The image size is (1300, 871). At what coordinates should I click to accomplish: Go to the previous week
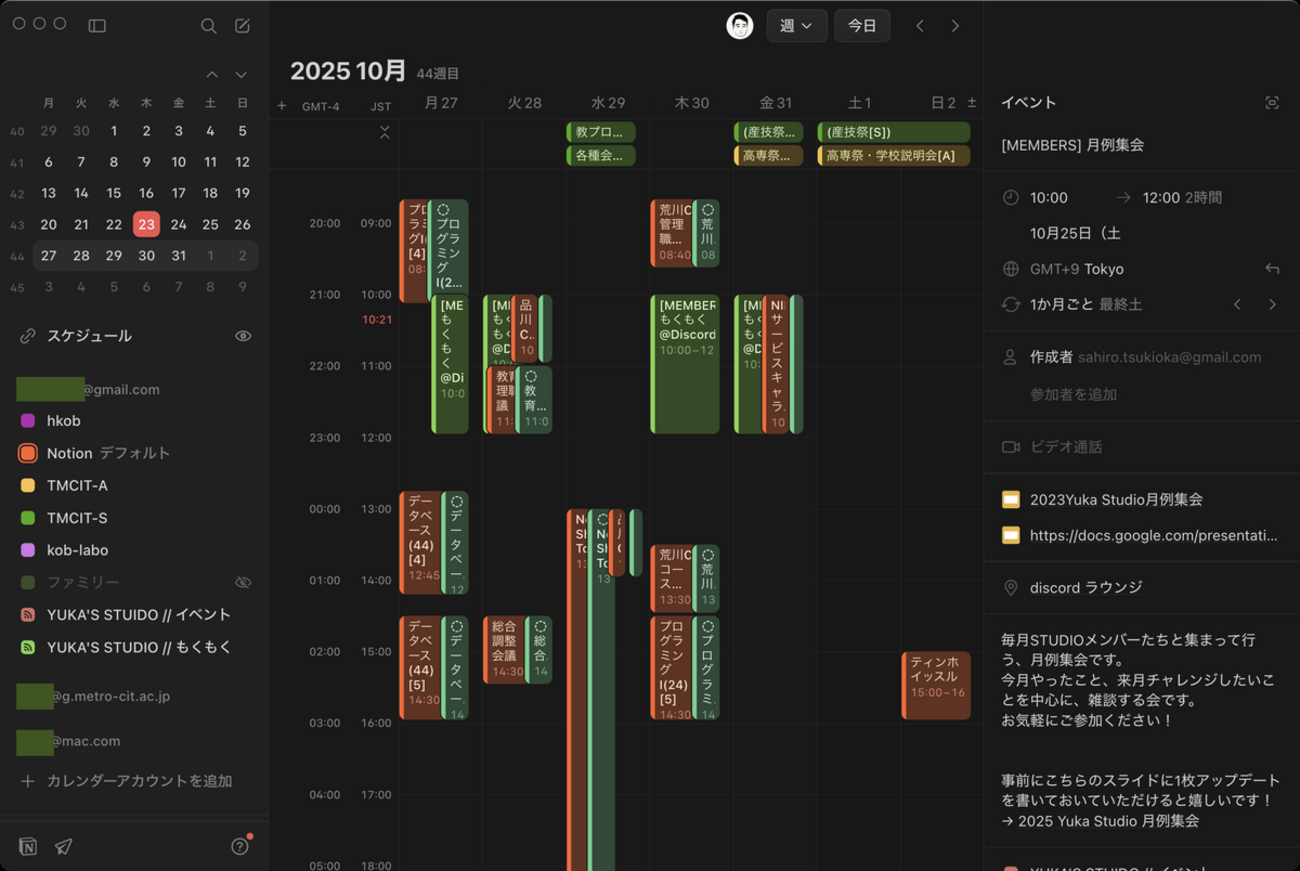920,26
